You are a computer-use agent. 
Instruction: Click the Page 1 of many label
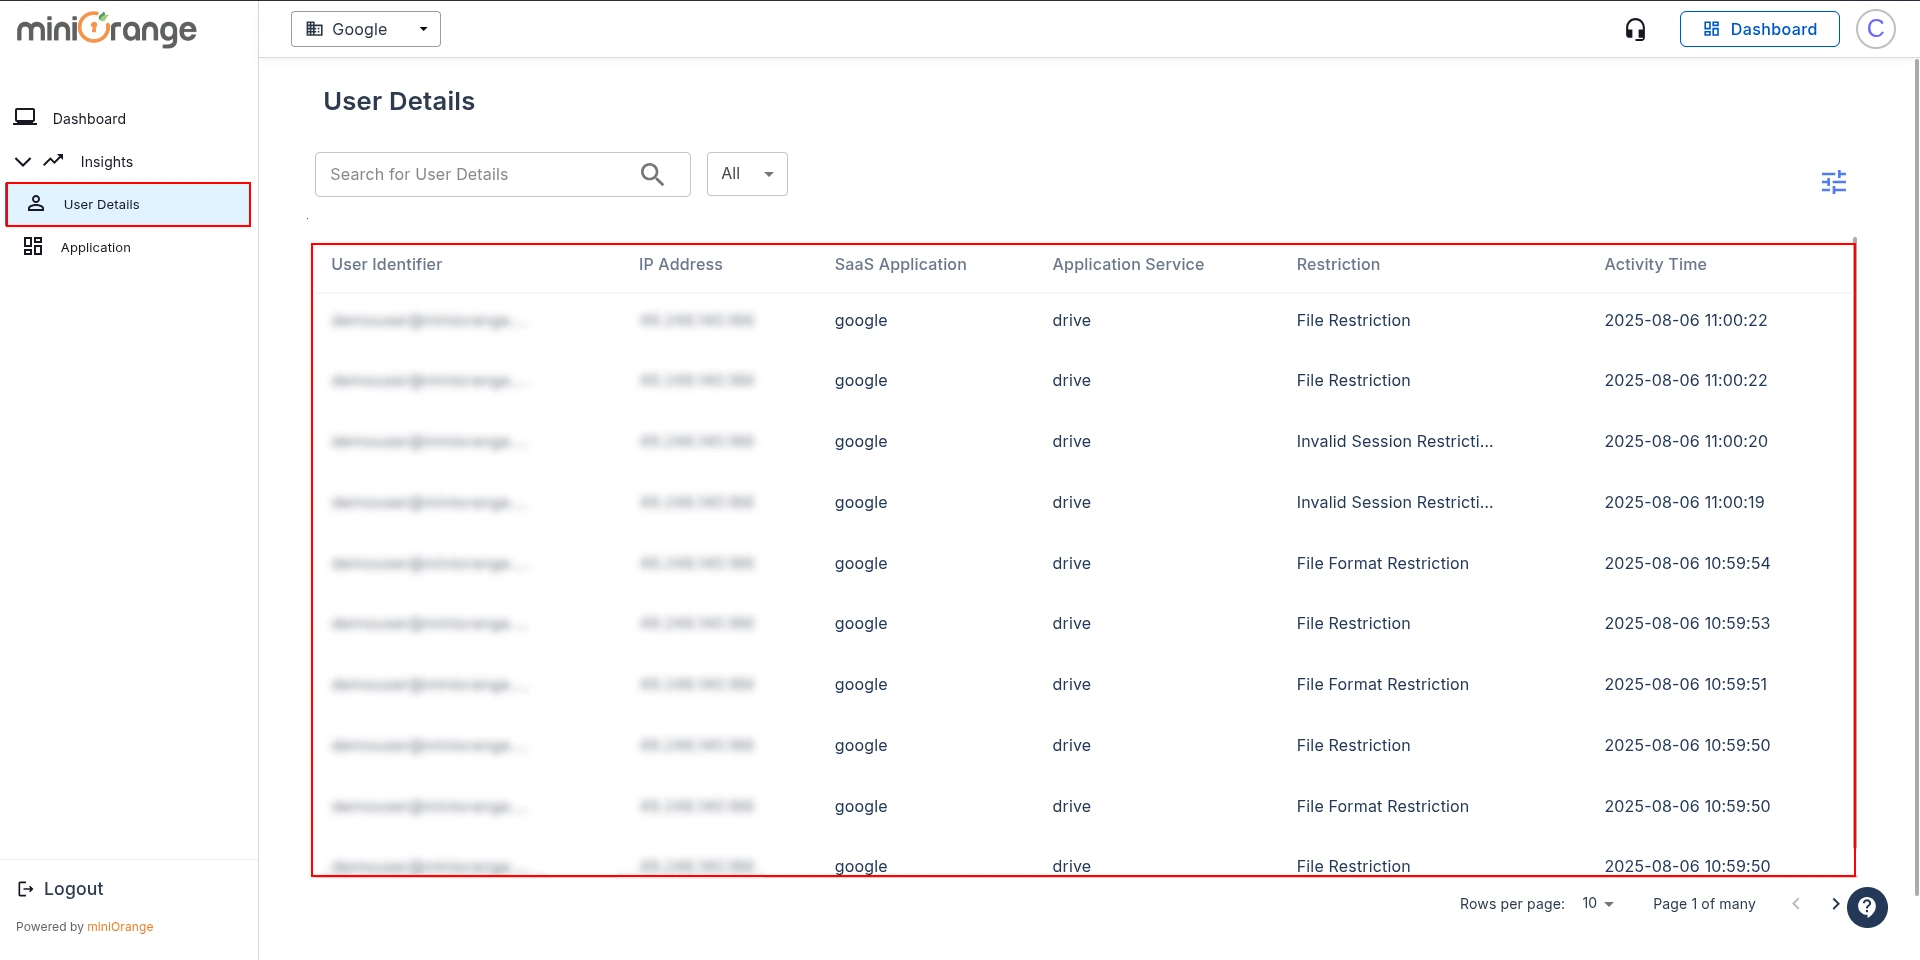[1704, 904]
